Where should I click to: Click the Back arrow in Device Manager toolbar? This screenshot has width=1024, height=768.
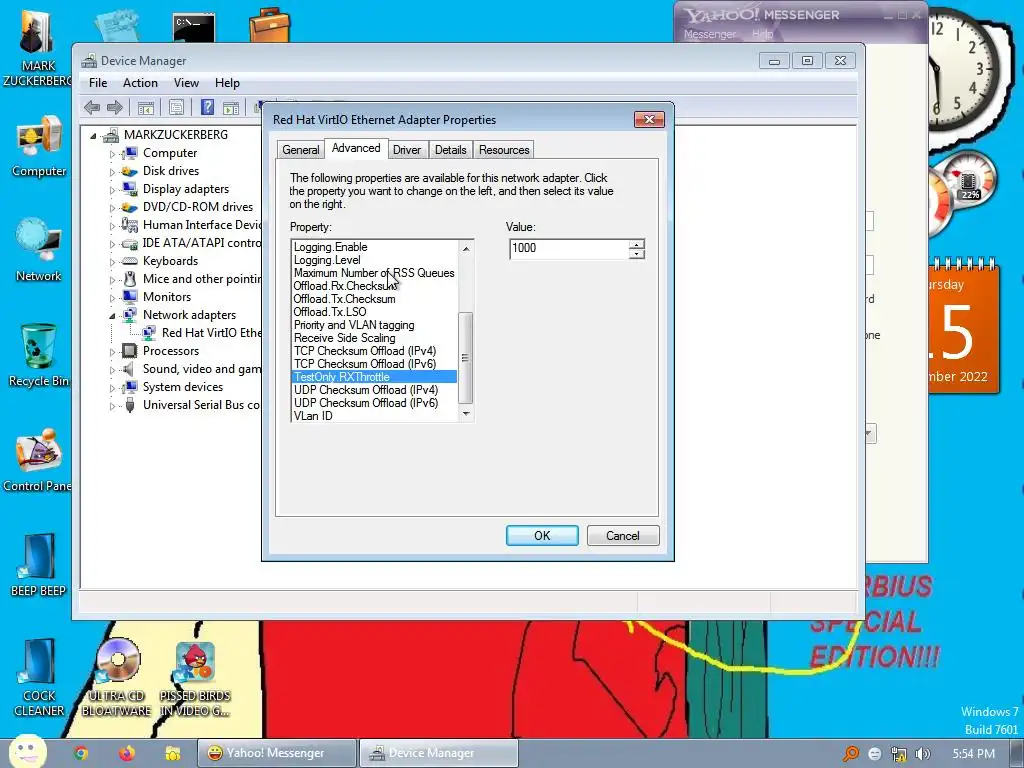pyautogui.click(x=92, y=107)
